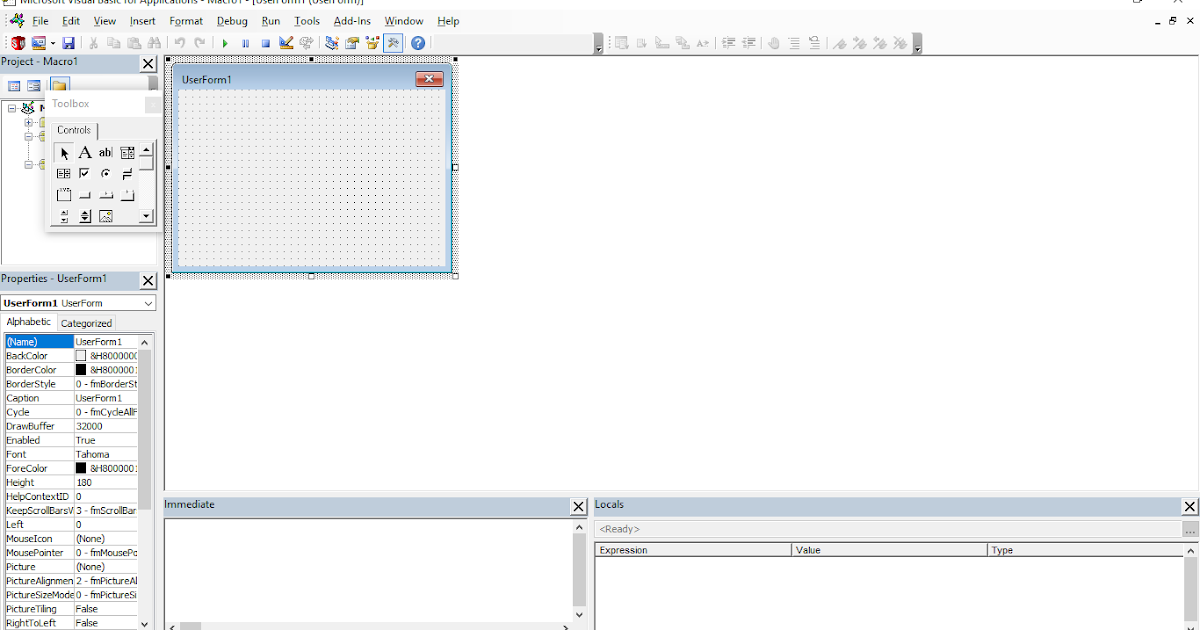Viewport: 1200px width, 630px height.
Task: Select the CheckBox control in the Toolbox
Action: tap(85, 173)
